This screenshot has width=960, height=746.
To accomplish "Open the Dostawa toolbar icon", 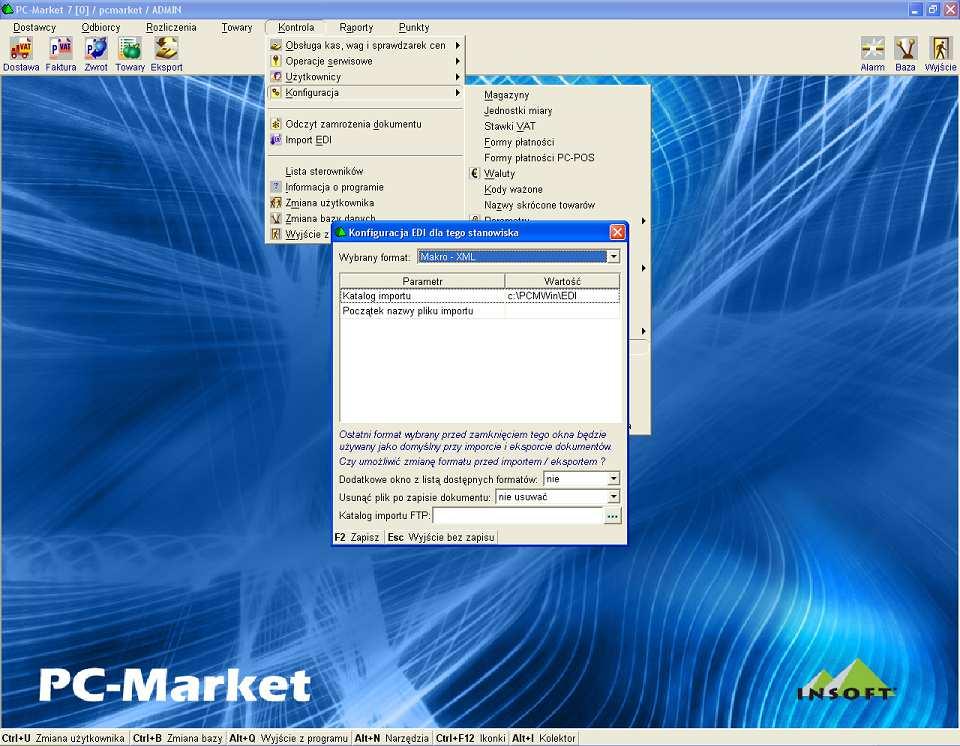I will [x=21, y=54].
